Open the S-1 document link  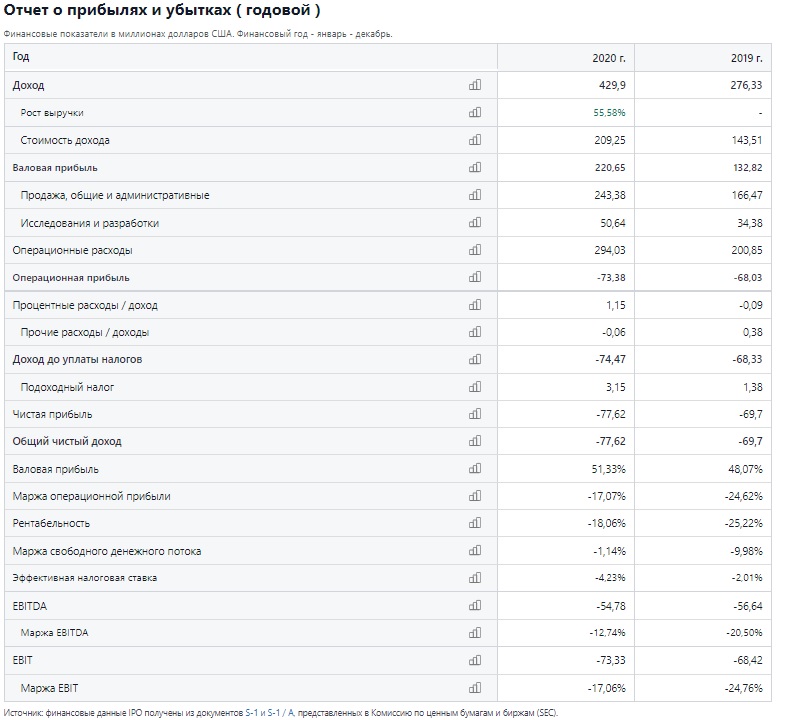(x=251, y=712)
